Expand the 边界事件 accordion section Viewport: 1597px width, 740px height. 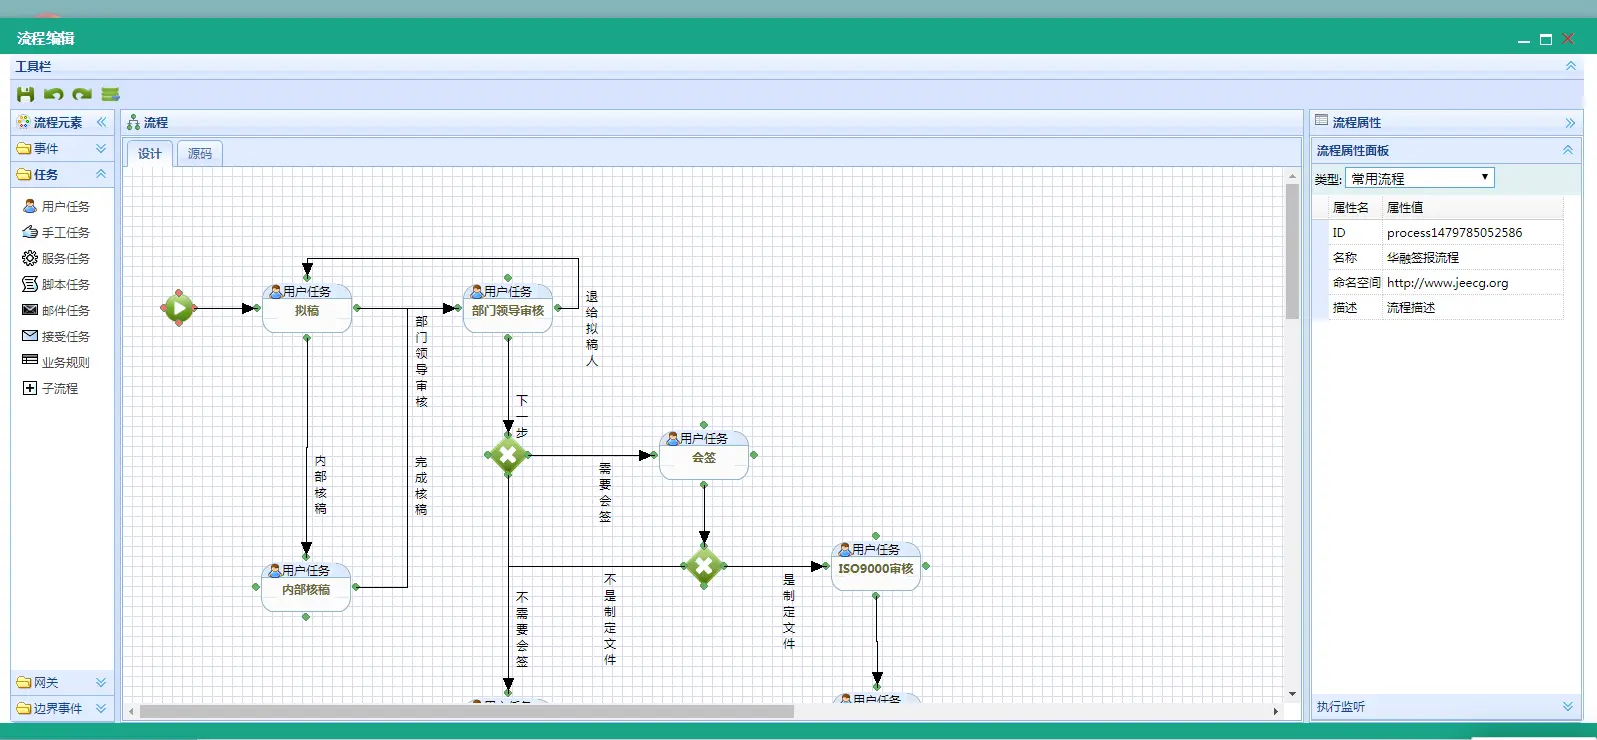click(x=101, y=708)
